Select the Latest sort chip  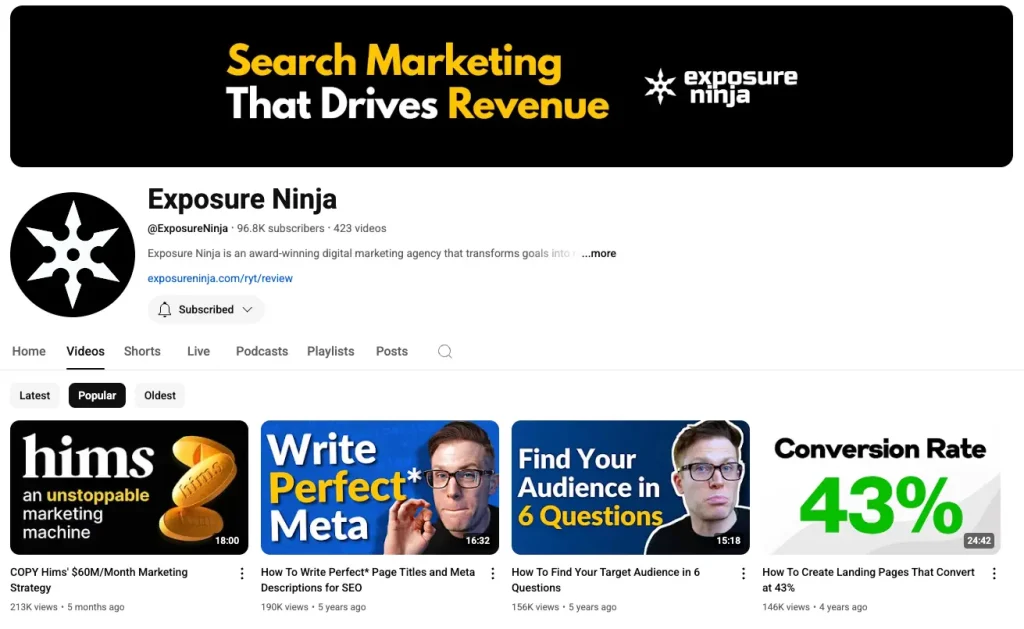[x=35, y=395]
